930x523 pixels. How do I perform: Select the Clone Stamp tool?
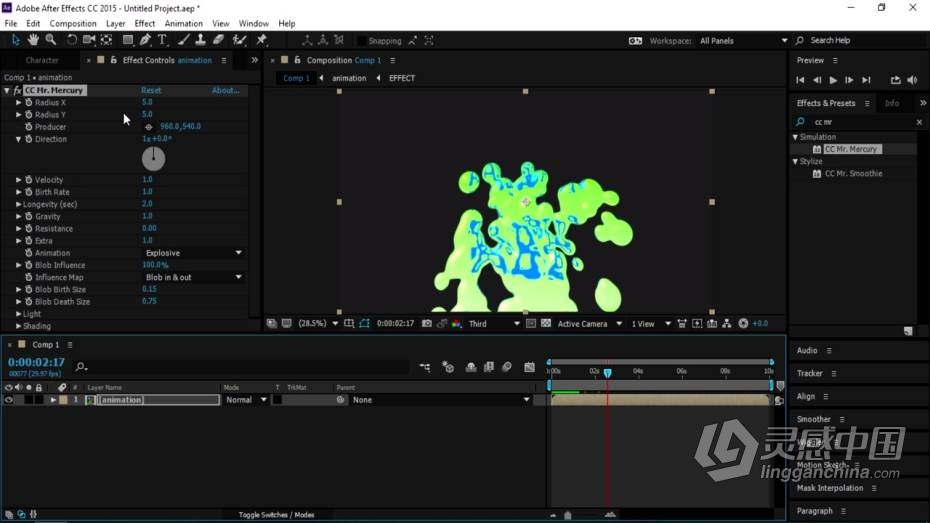[x=200, y=40]
